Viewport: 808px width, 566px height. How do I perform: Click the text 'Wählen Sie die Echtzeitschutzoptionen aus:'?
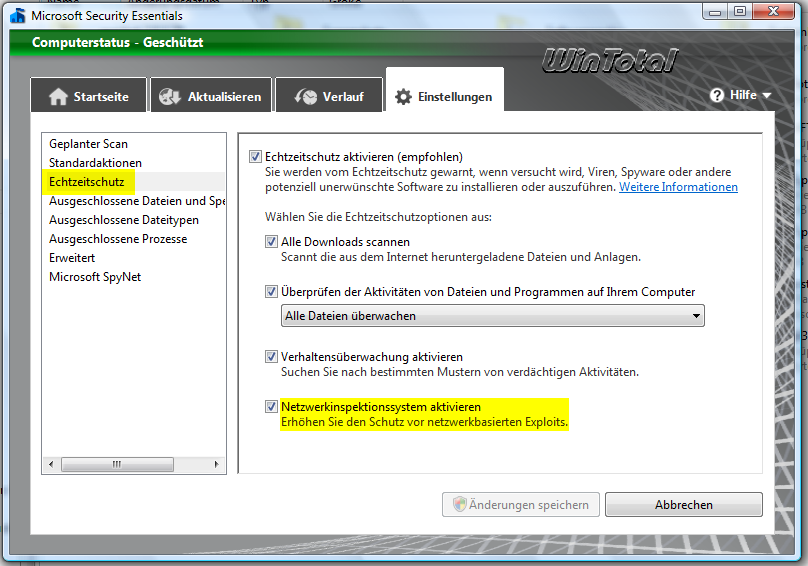378,217
